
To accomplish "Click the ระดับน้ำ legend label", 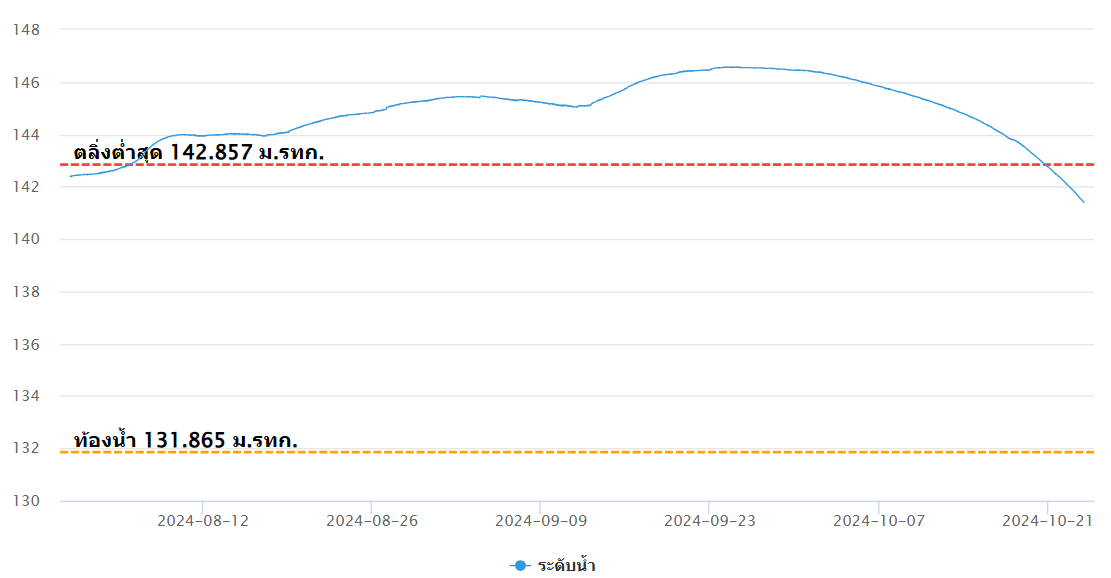I will [x=566, y=565].
